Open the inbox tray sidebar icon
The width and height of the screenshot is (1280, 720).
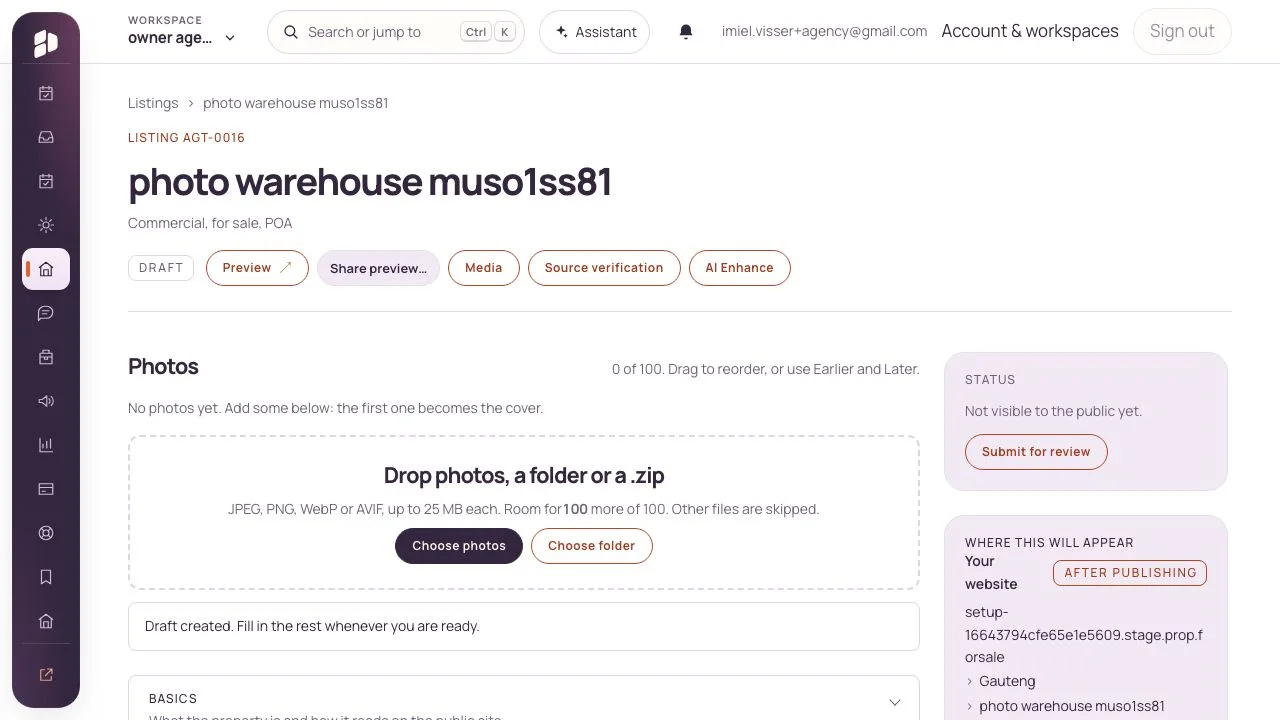[x=46, y=137]
